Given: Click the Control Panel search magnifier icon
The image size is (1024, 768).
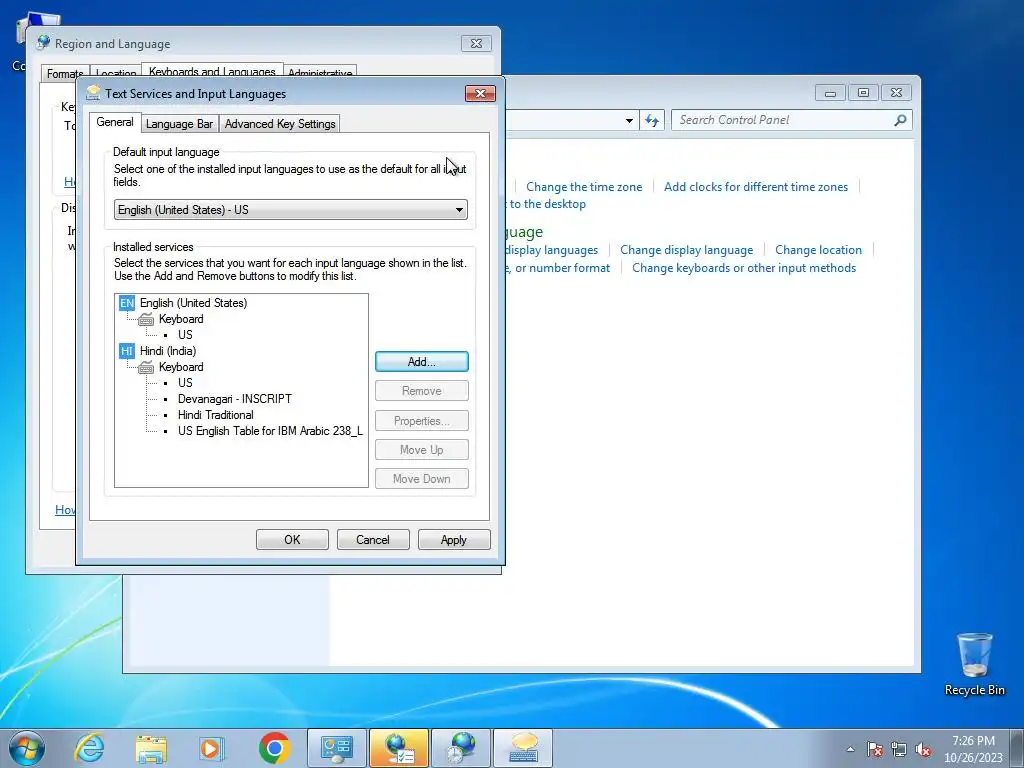Looking at the screenshot, I should (901, 120).
